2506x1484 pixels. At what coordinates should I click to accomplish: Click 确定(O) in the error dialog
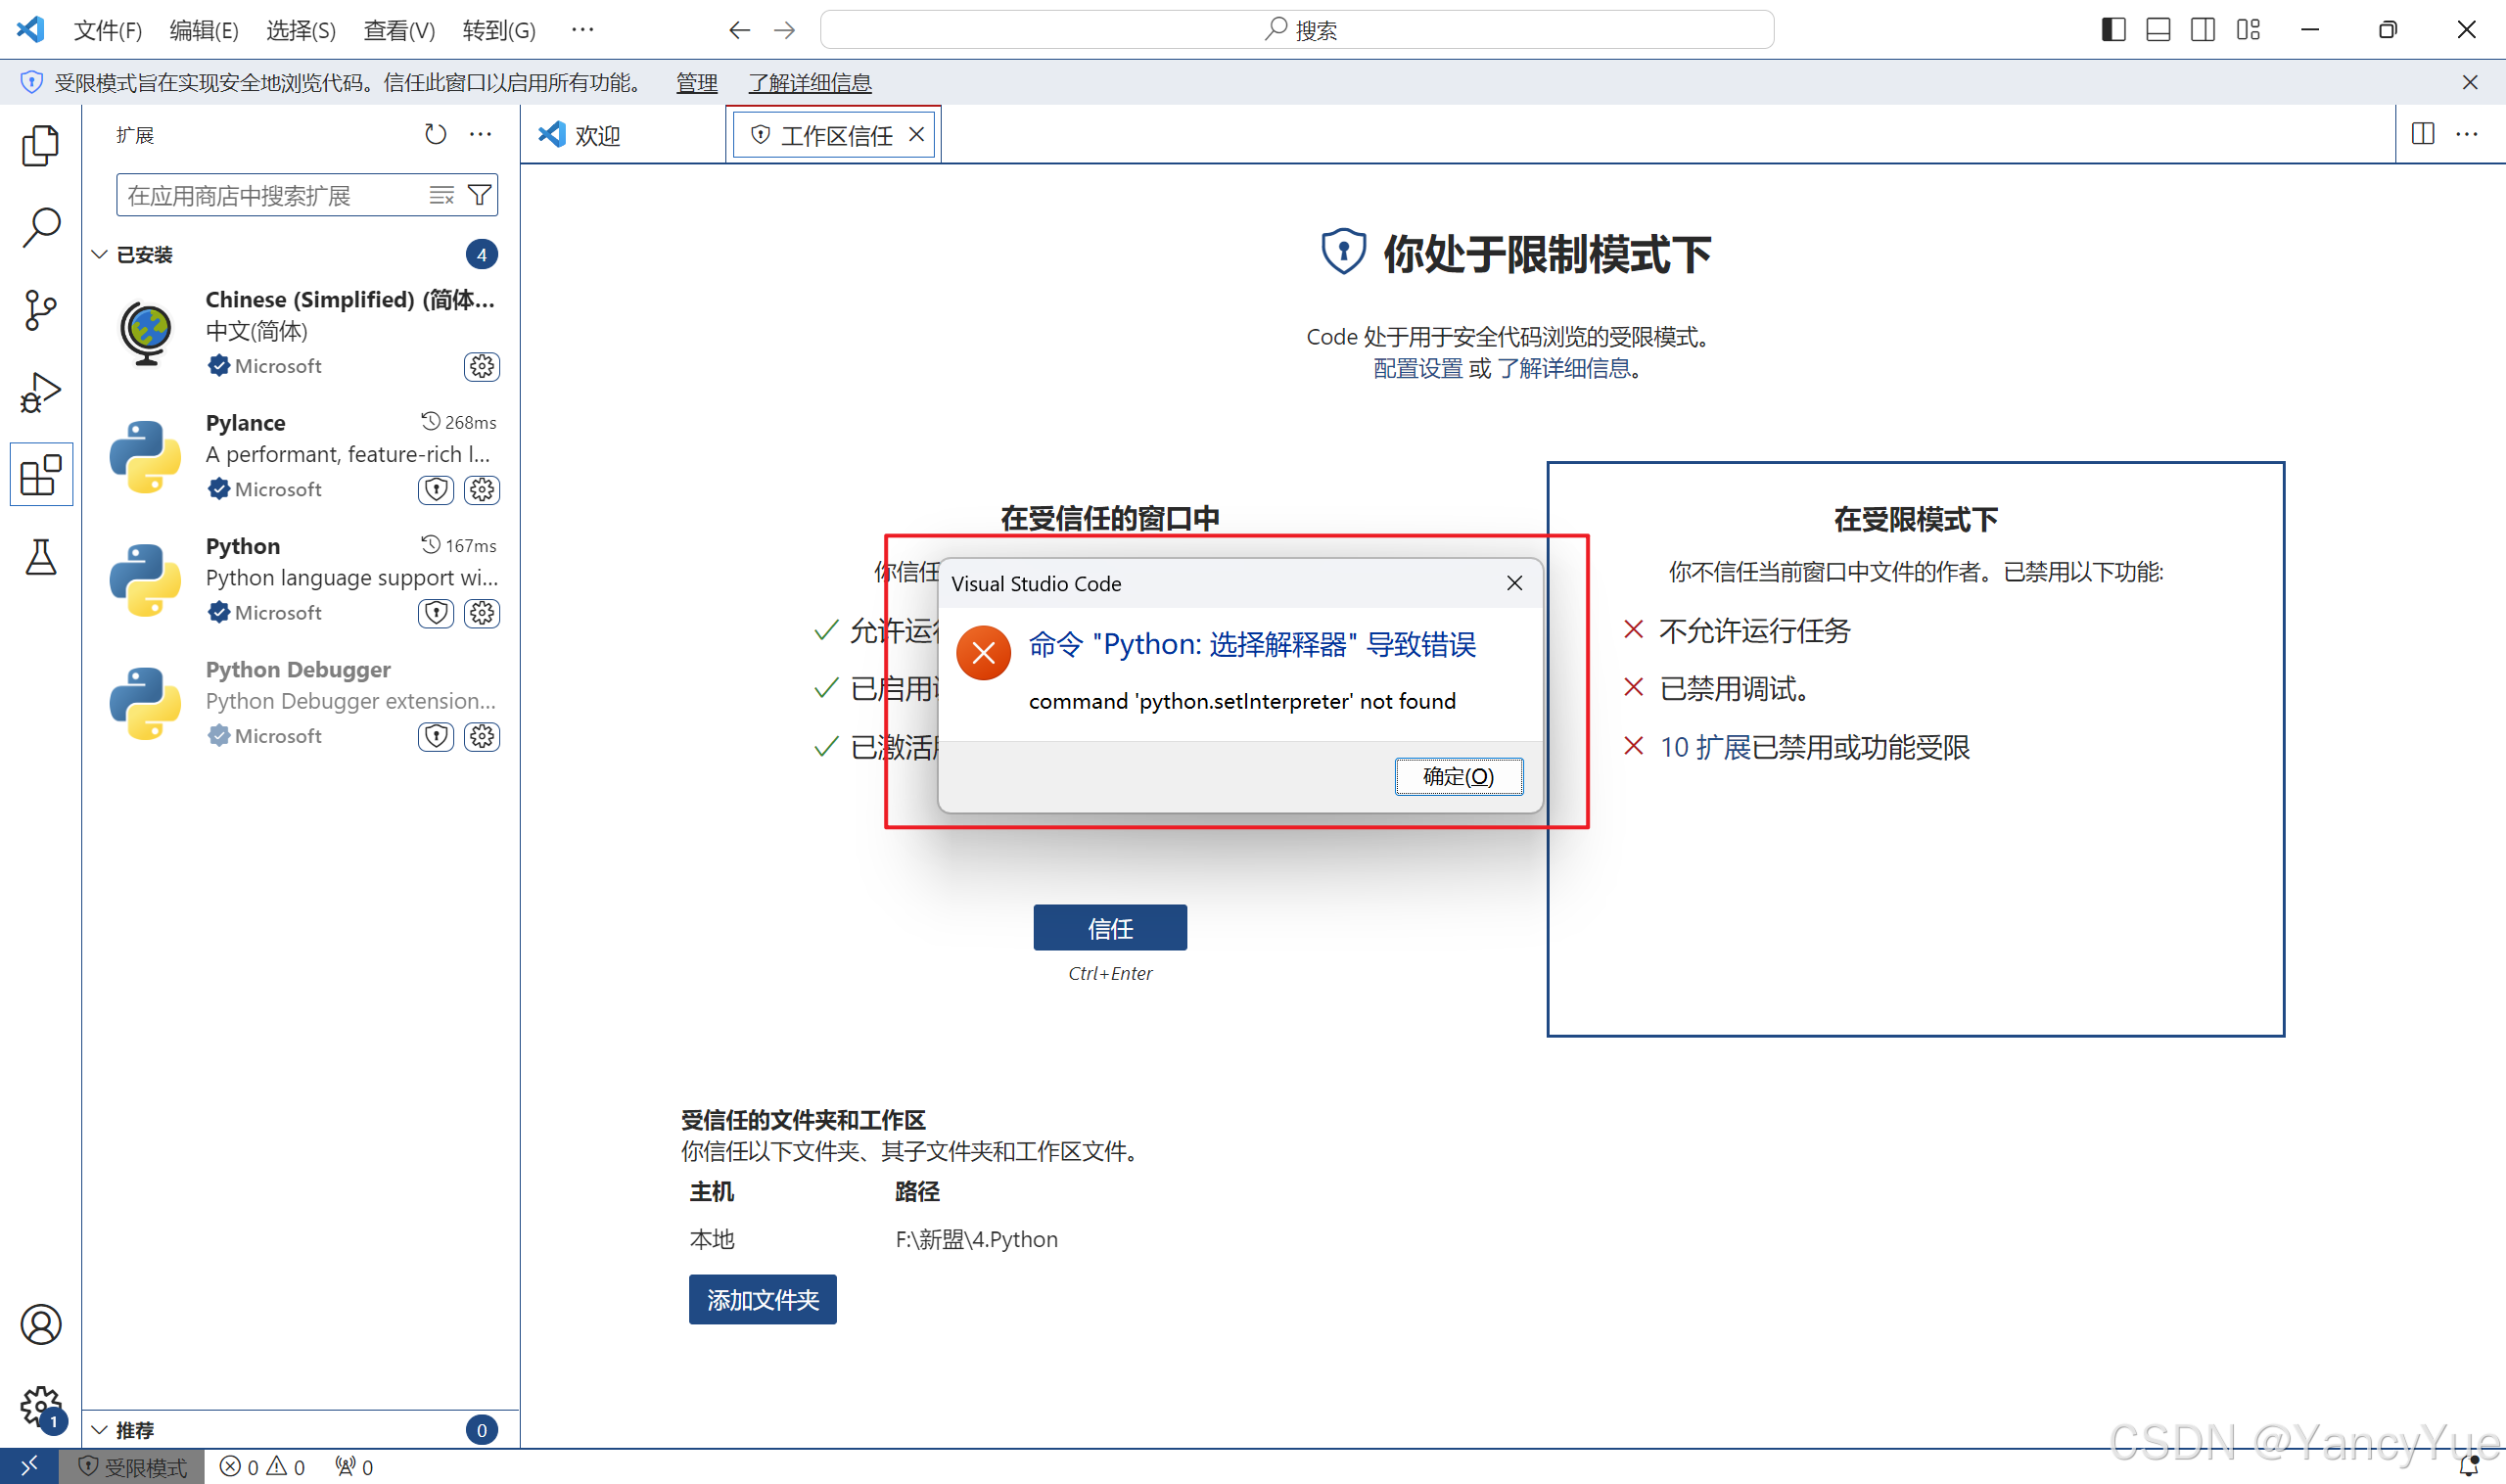[x=1458, y=776]
